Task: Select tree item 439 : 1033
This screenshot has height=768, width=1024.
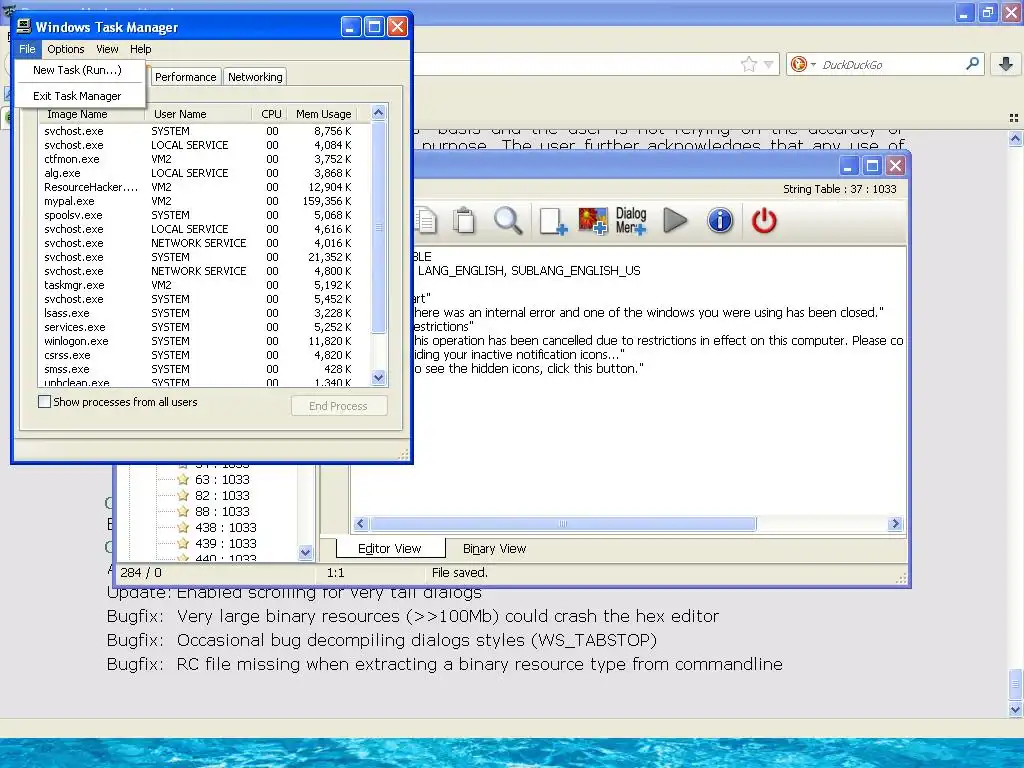Action: 226,543
